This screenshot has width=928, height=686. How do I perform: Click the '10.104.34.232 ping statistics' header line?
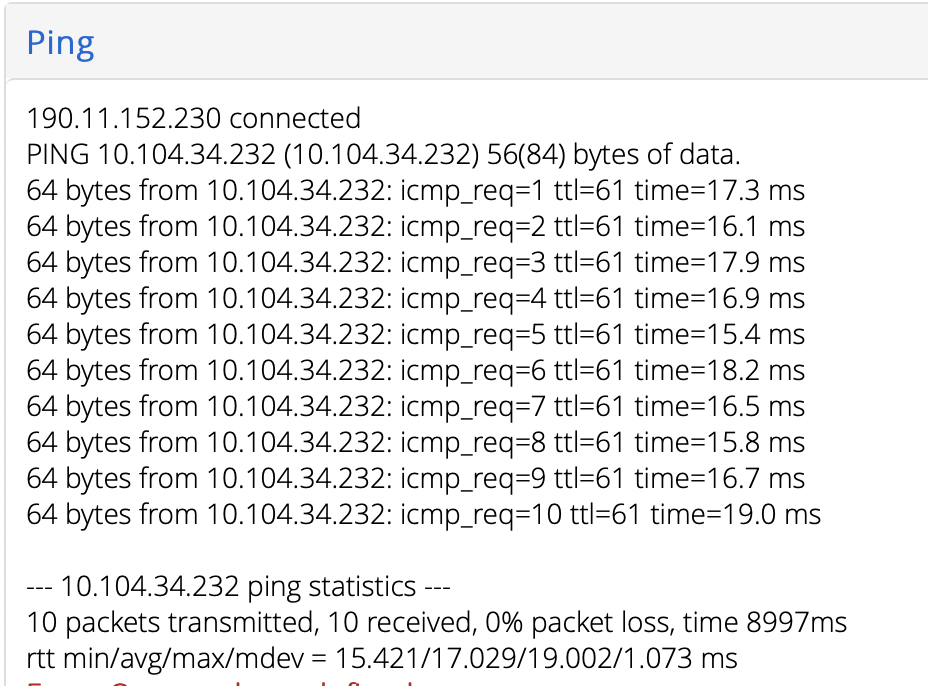tap(239, 587)
